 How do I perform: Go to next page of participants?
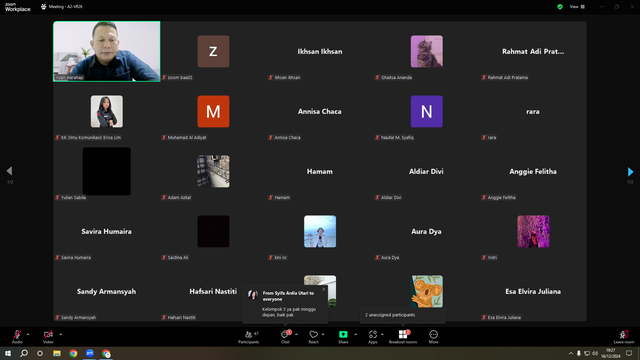pos(630,171)
